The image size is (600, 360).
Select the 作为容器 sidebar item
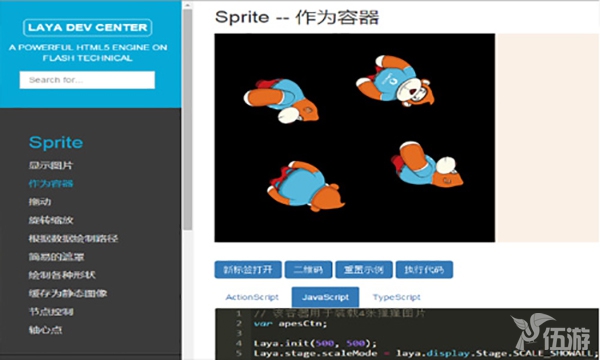[51, 184]
